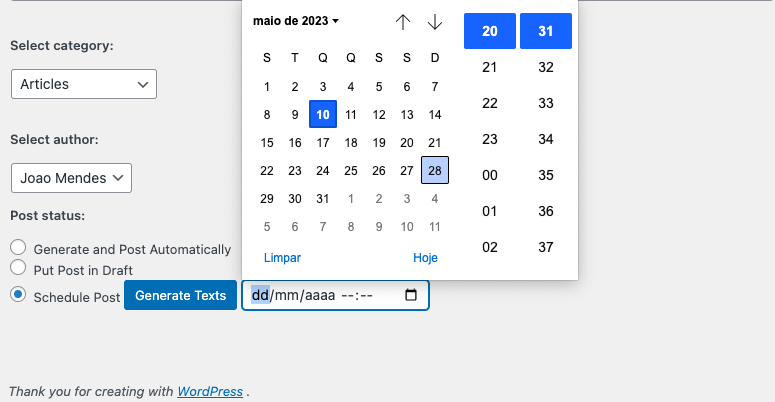
Task: Open the WordPress footer link
Action: [210, 391]
